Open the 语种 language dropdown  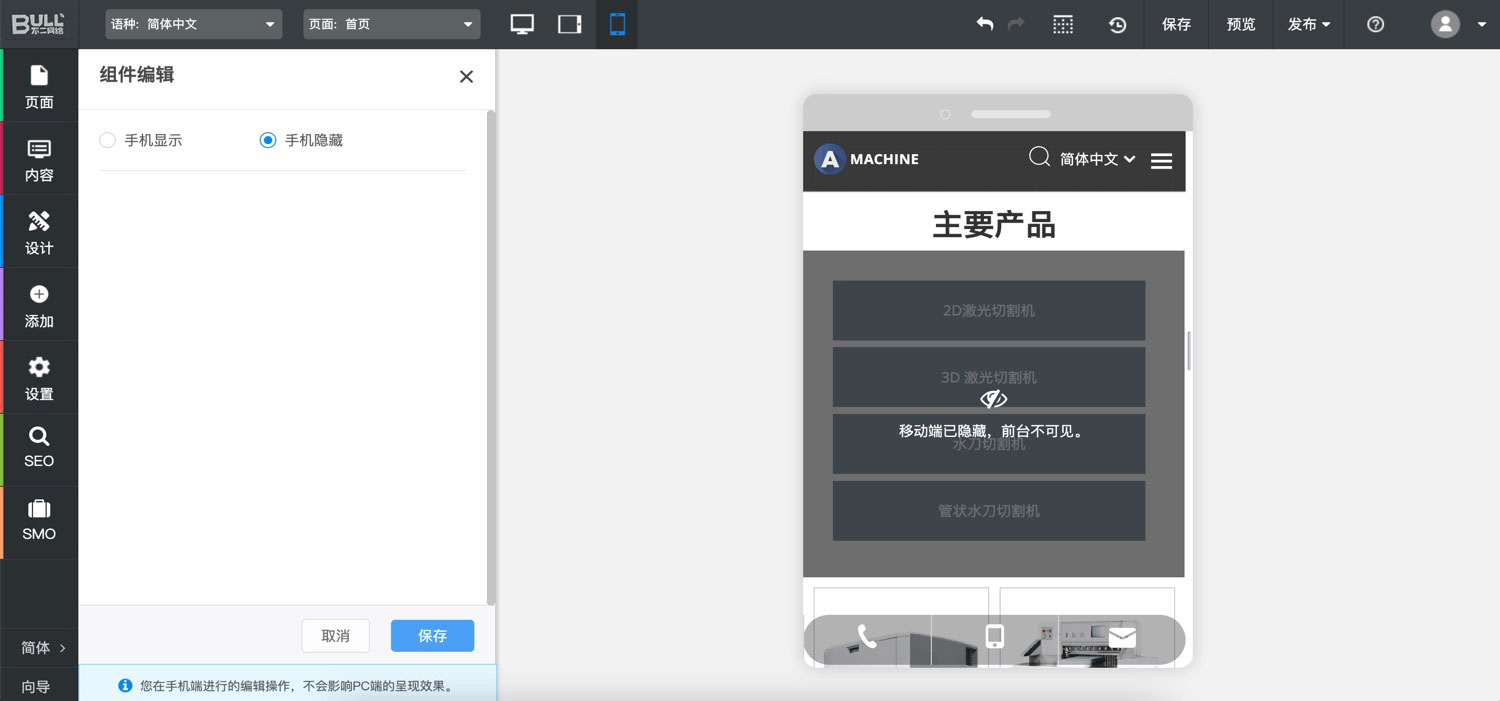point(193,24)
